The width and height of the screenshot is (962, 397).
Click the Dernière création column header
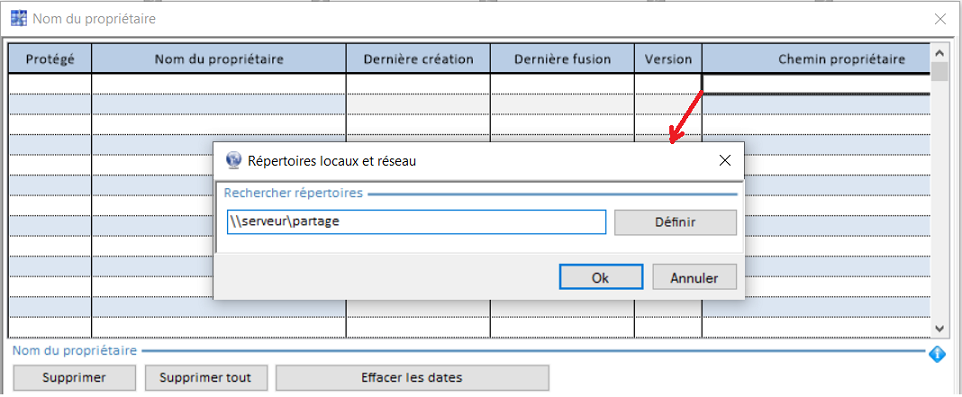(418, 59)
